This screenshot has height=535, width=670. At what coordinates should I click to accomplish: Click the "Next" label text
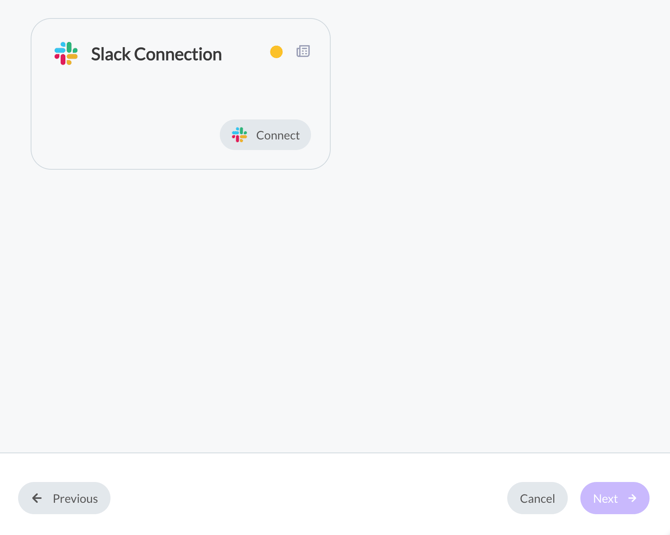(605, 498)
